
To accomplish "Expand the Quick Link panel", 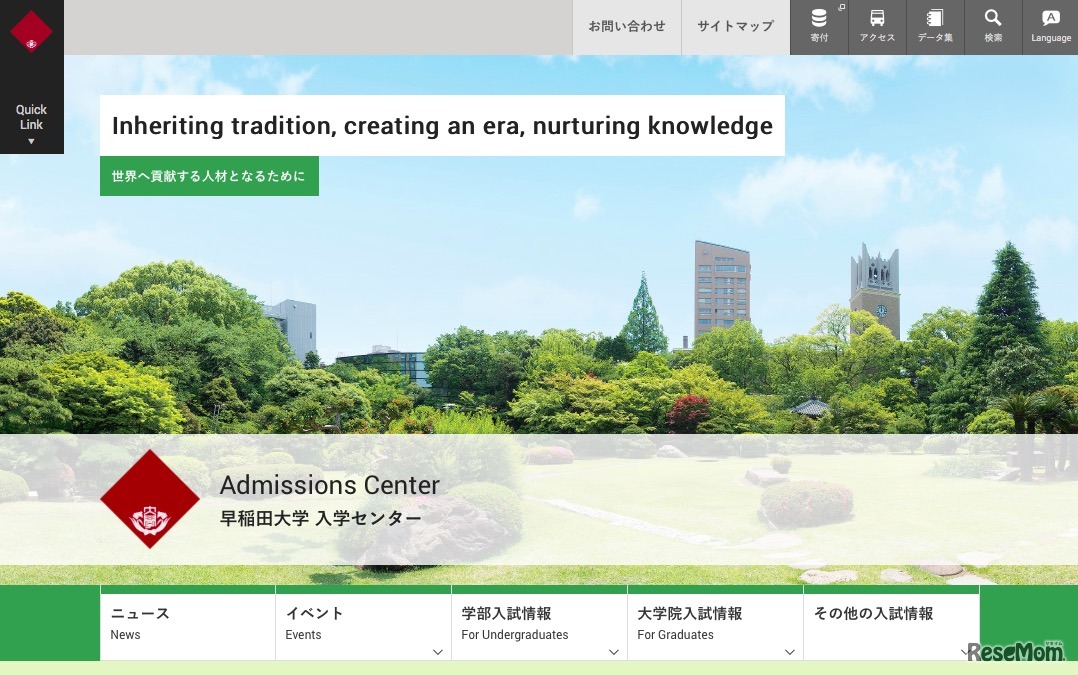I will [x=31, y=124].
